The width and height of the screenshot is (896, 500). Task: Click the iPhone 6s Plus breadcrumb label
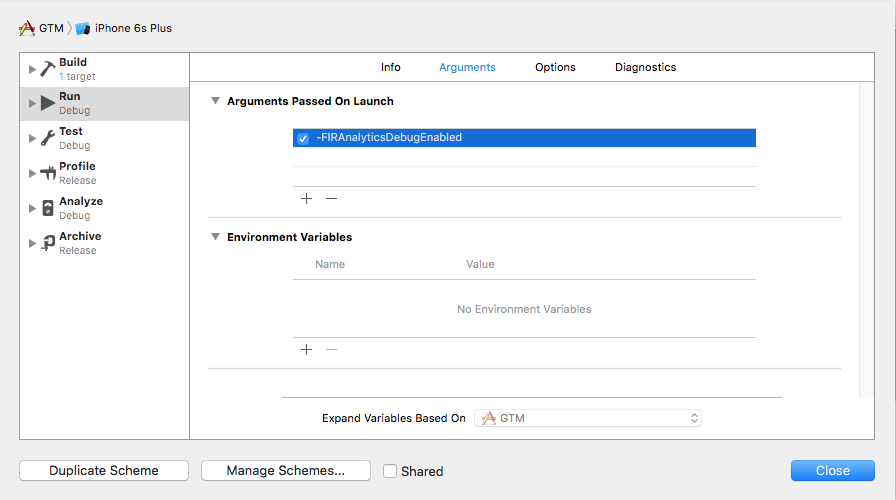pyautogui.click(x=133, y=28)
